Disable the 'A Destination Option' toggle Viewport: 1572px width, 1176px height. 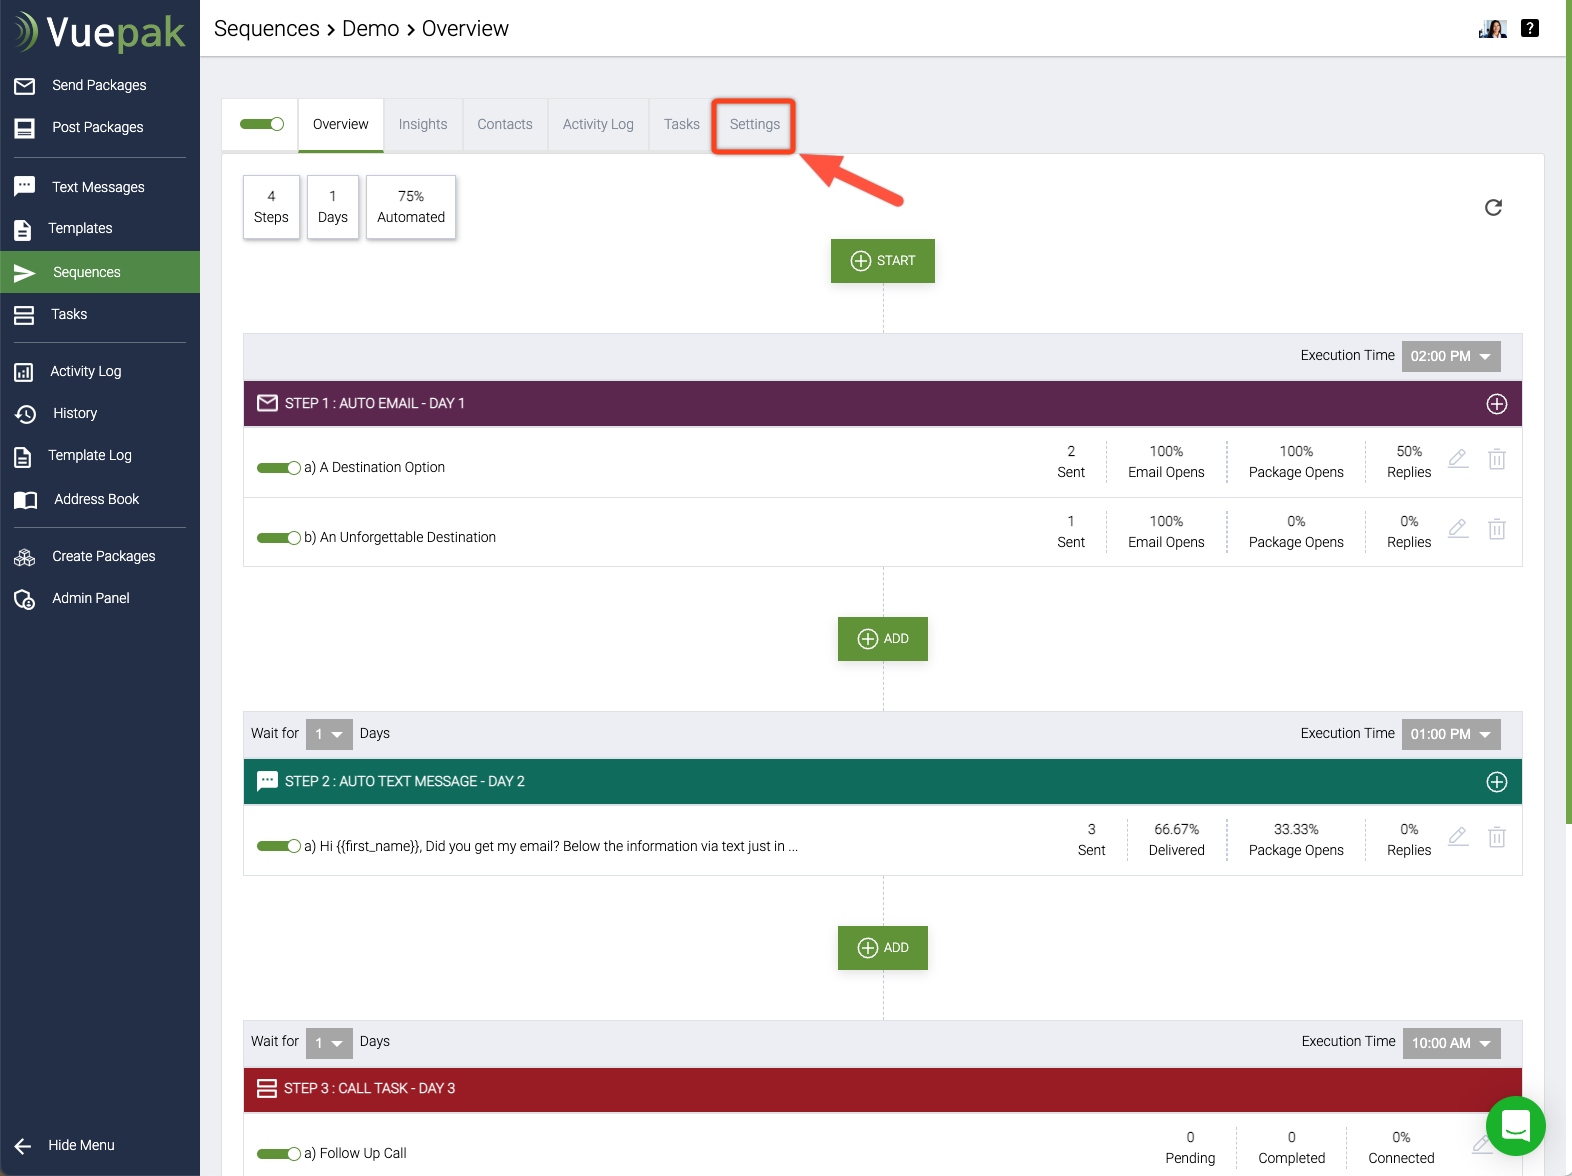coord(278,468)
